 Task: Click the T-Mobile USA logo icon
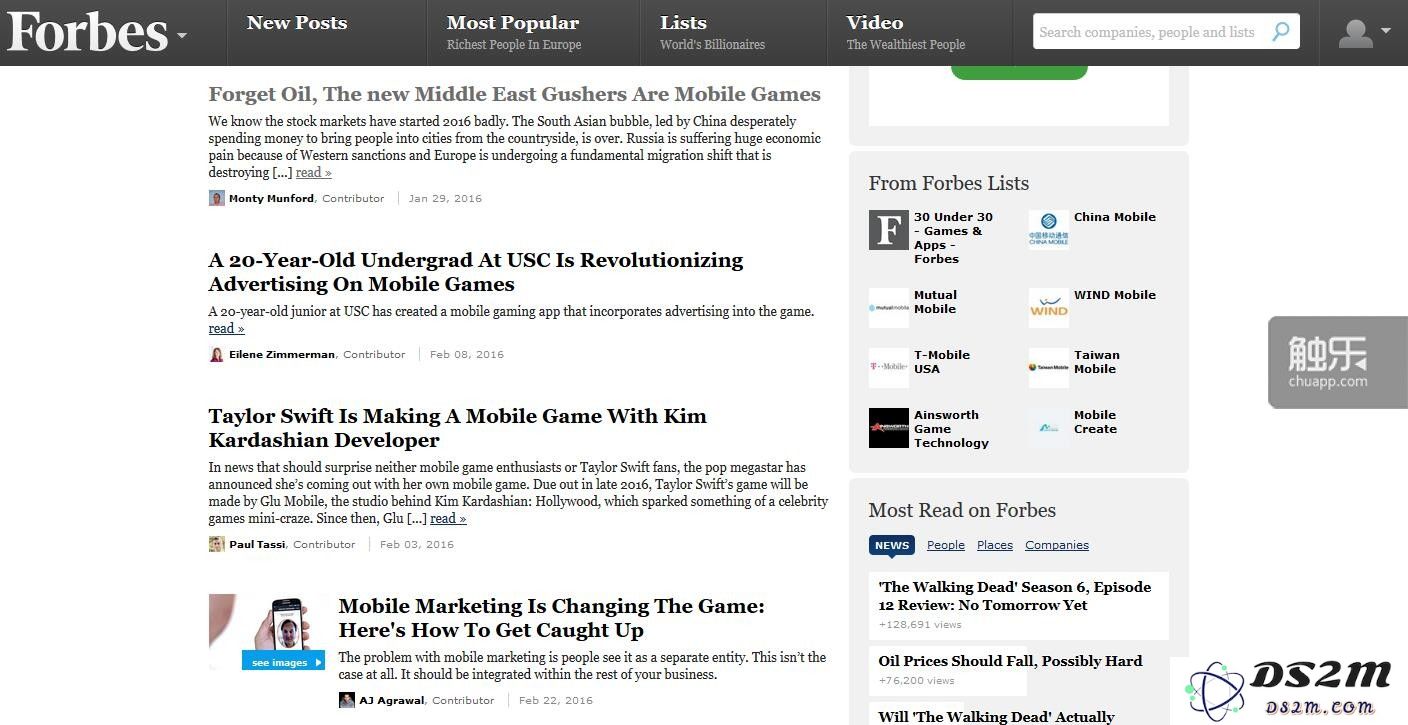(888, 368)
